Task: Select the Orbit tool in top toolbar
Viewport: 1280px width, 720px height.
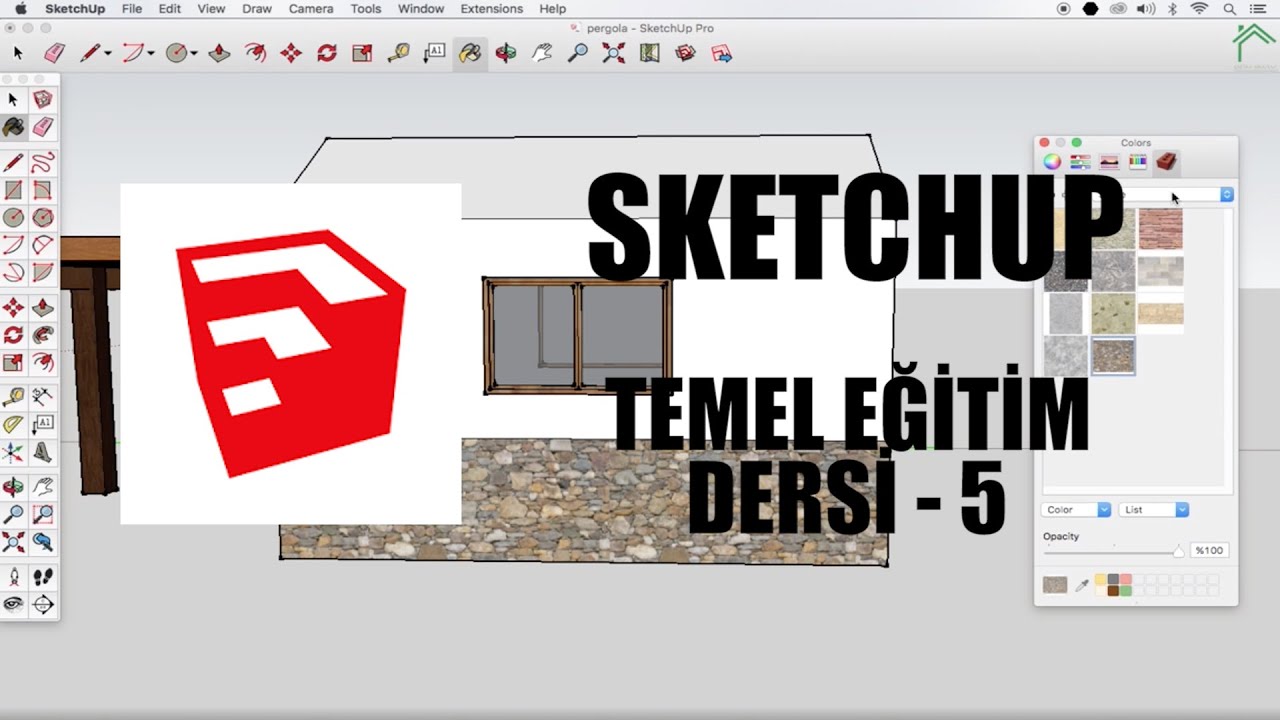Action: pos(506,53)
